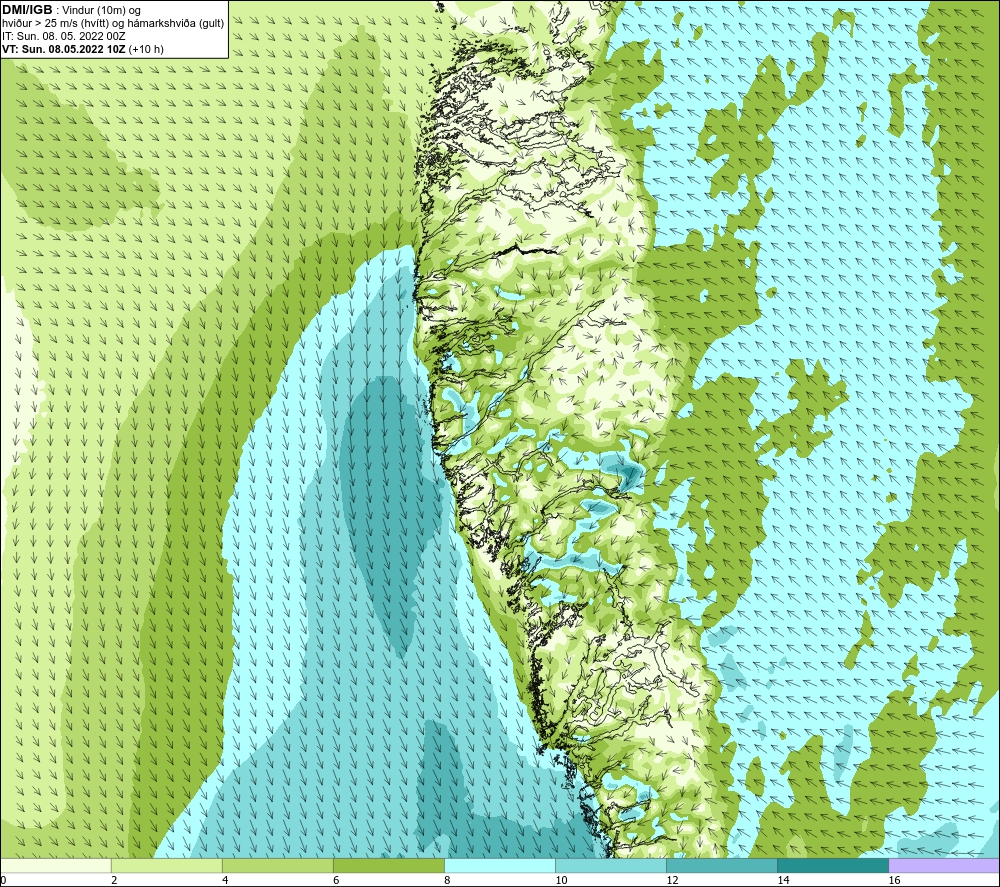1000x887 pixels.
Task: Click the scale label '16'
Action: point(894,881)
